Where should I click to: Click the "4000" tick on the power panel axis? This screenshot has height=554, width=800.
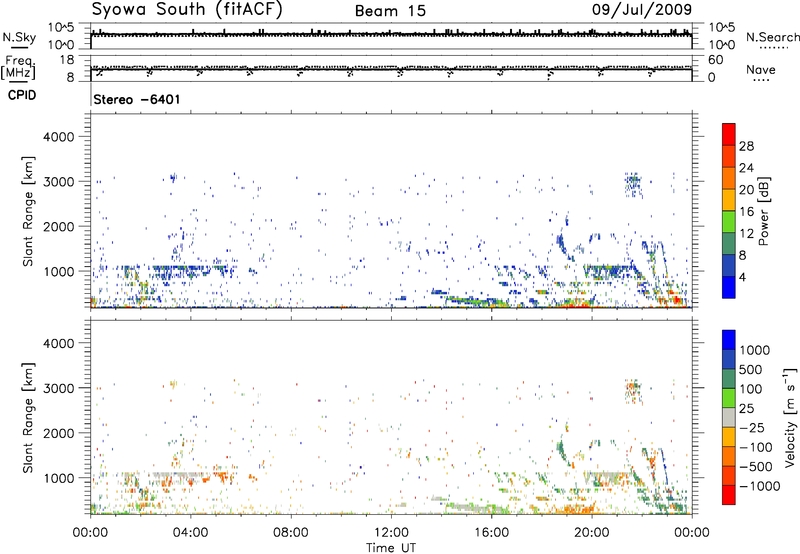(x=59, y=137)
